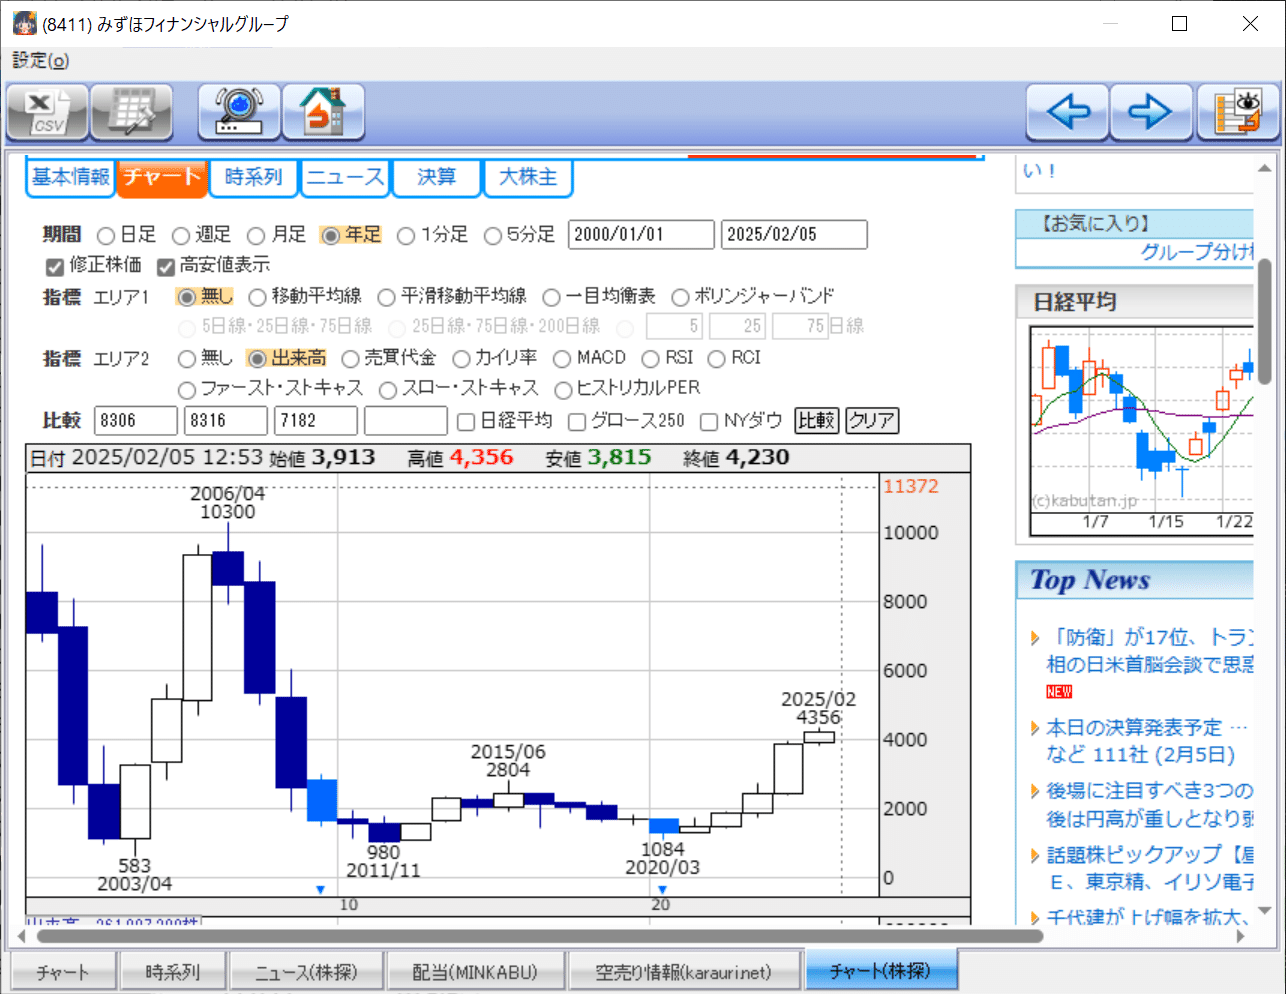Image resolution: width=1286 pixels, height=994 pixels.
Task: Open the 大株主 tab
Action: pos(528,177)
